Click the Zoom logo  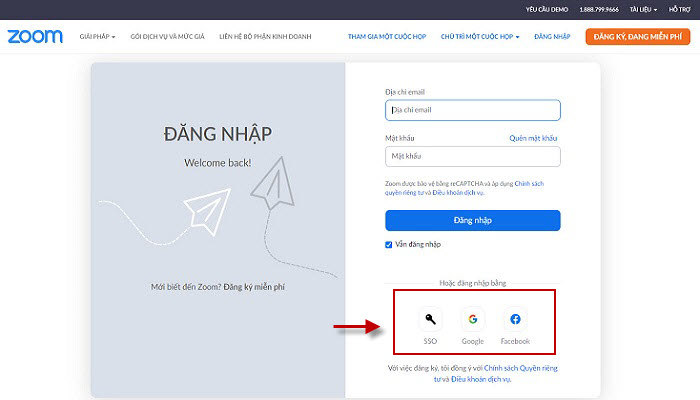point(35,37)
